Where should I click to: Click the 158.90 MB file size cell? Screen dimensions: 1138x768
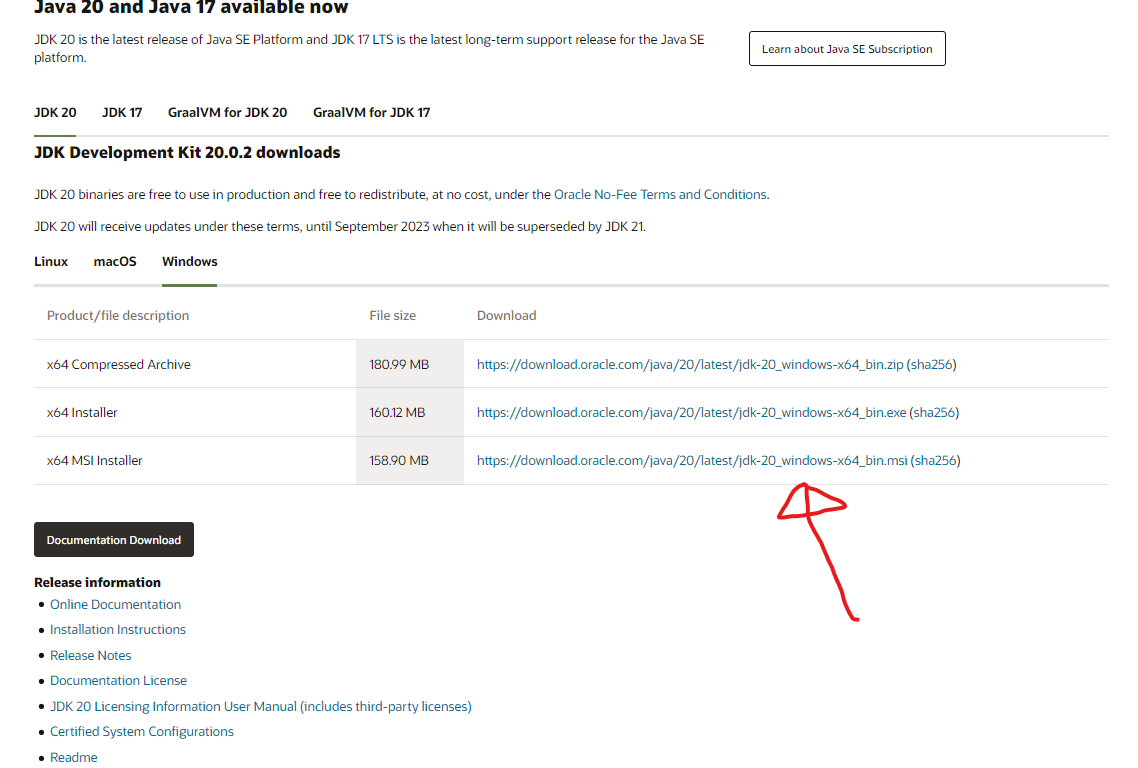point(410,460)
